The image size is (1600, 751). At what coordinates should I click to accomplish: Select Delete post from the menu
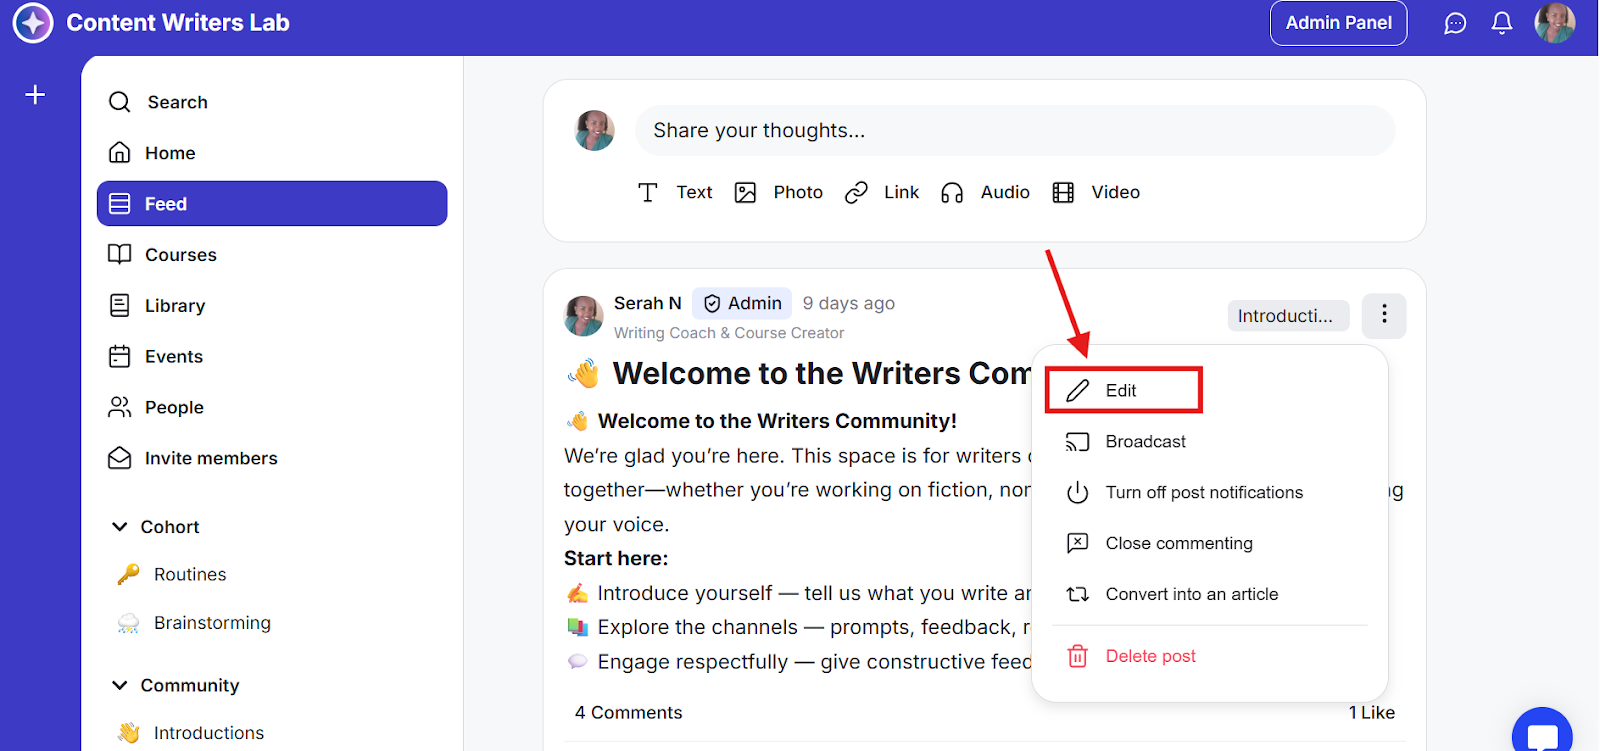[1210, 656]
